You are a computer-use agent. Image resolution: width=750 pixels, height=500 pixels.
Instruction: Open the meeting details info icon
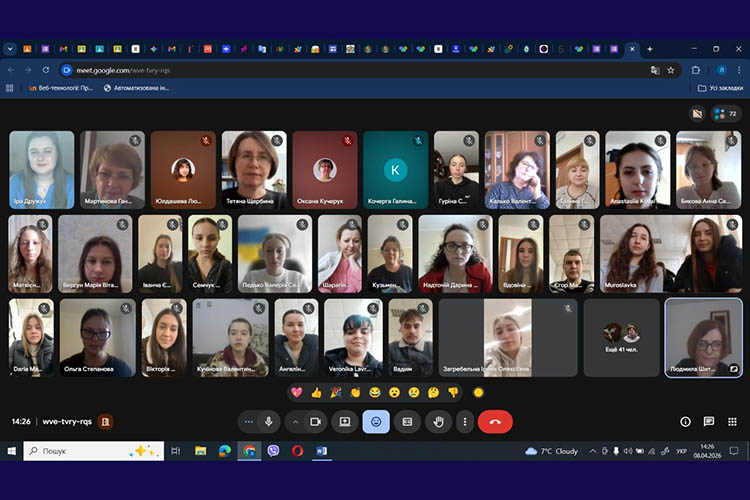pos(685,422)
